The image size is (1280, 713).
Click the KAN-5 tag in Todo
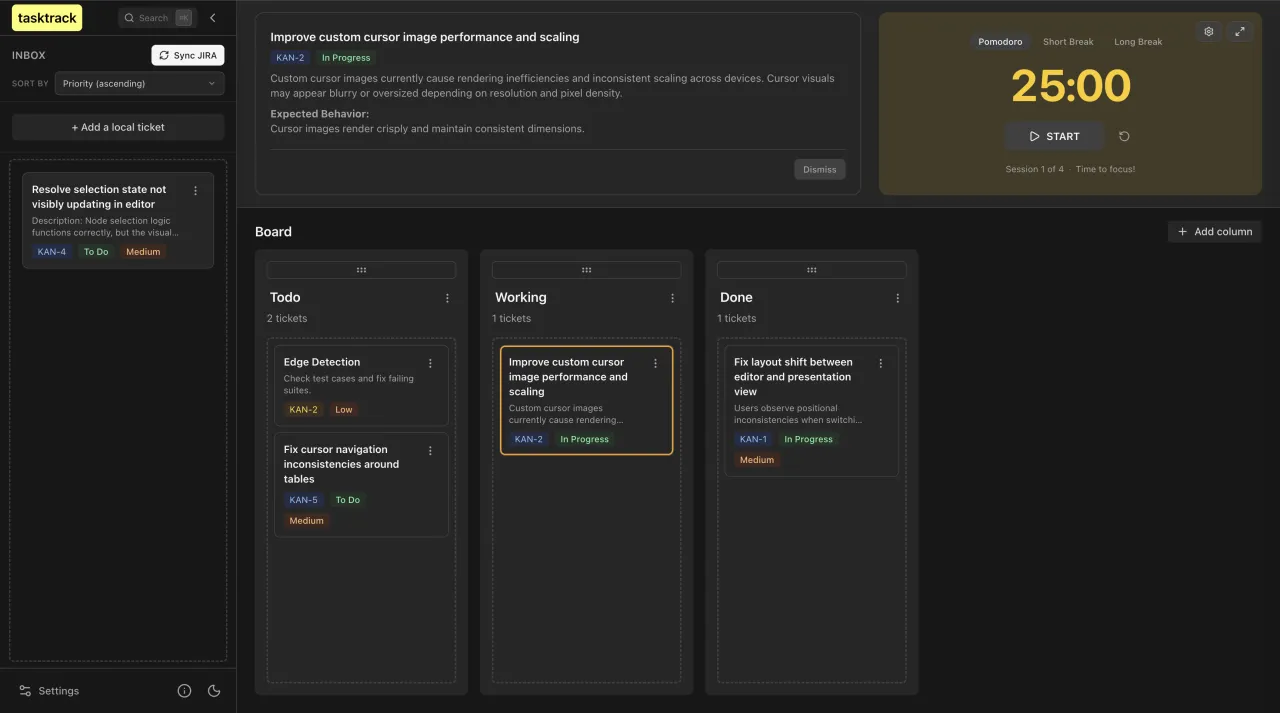tap(303, 500)
